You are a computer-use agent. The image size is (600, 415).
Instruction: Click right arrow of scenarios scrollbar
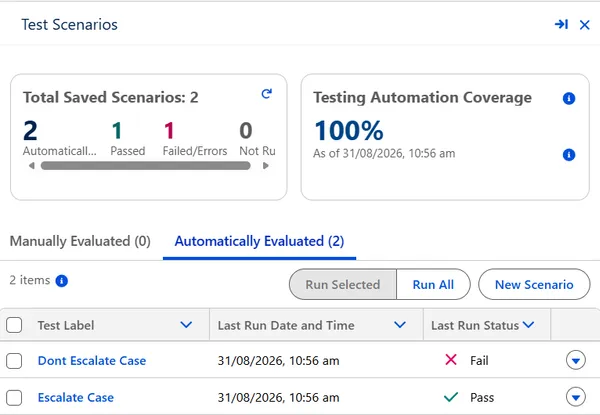(266, 166)
